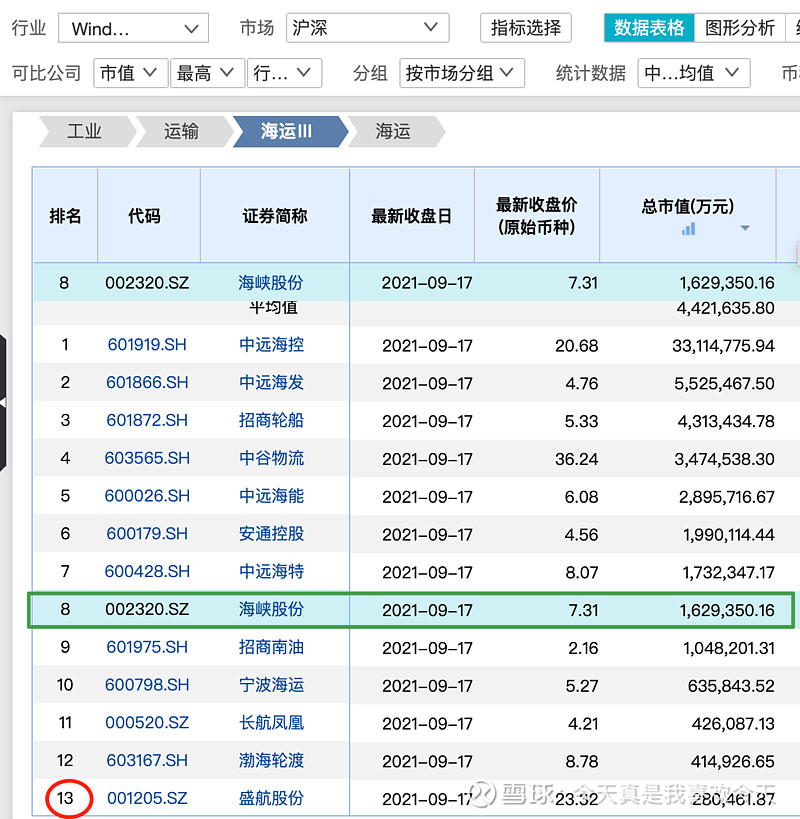Click the 指标选择 button
This screenshot has height=819, width=800.
tap(526, 28)
